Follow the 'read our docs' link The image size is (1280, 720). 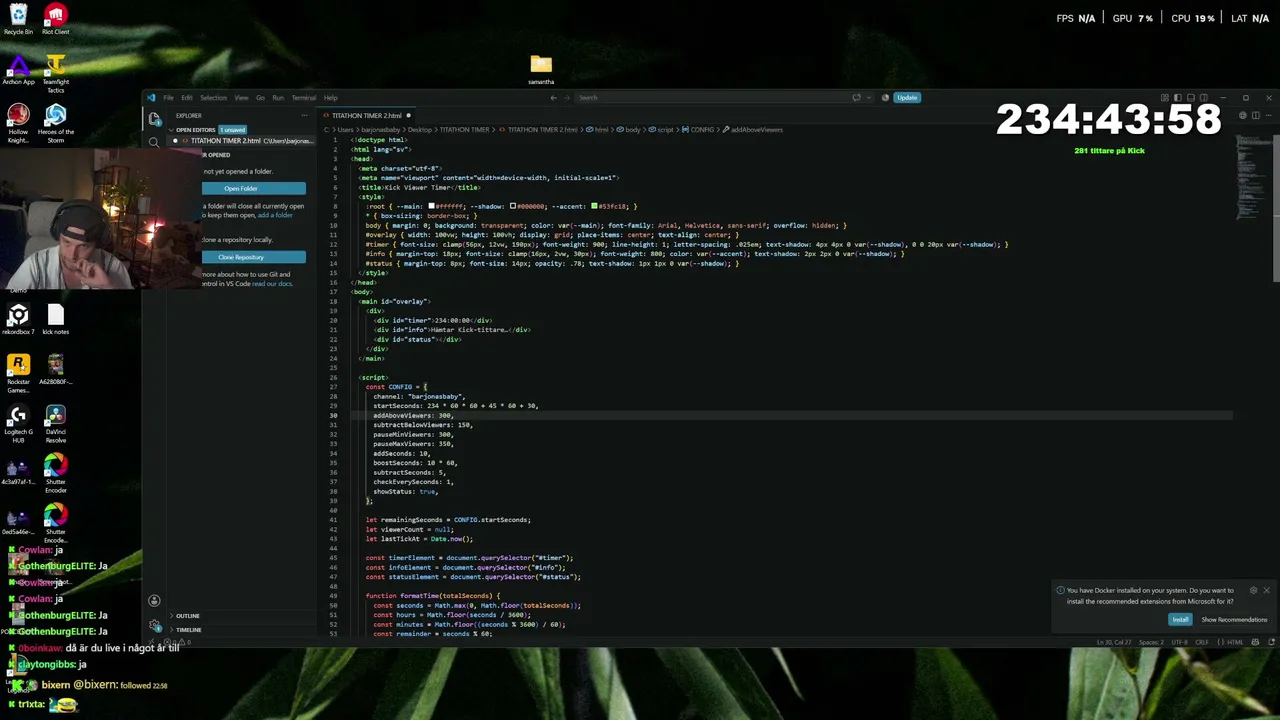pyautogui.click(x=272, y=284)
